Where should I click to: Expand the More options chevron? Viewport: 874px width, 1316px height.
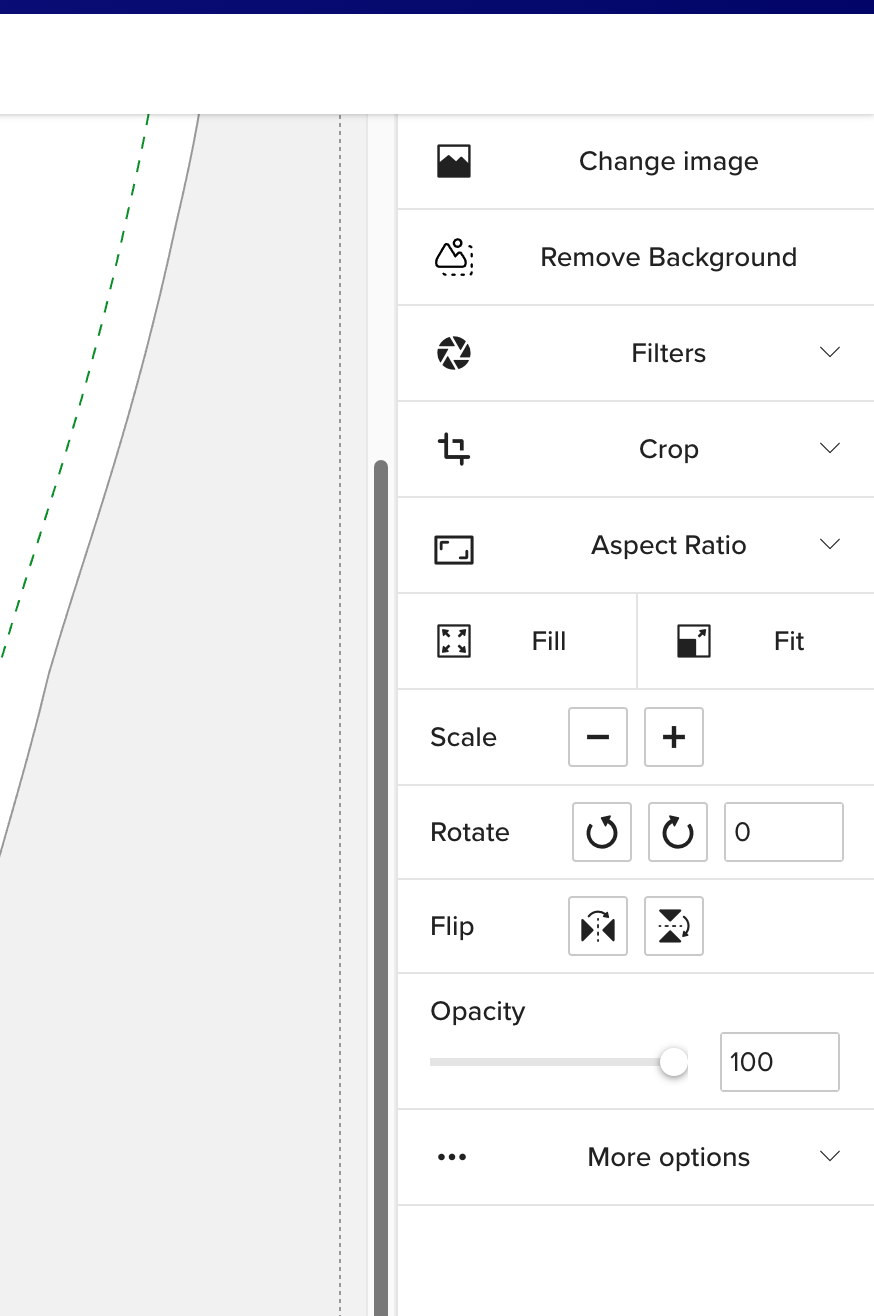click(x=830, y=1156)
